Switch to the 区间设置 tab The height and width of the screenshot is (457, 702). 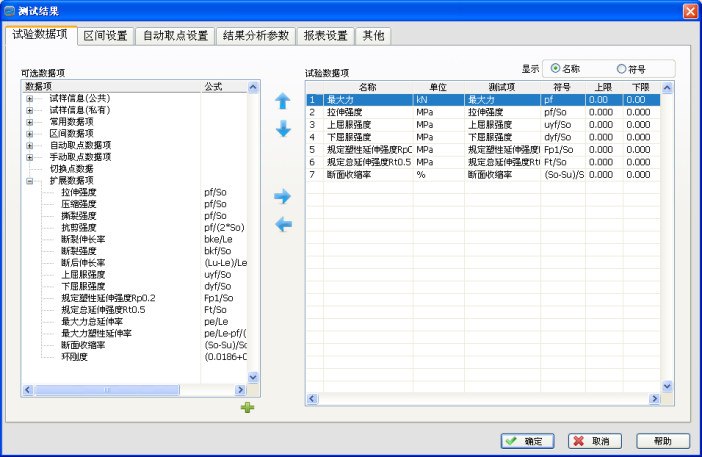[105, 36]
